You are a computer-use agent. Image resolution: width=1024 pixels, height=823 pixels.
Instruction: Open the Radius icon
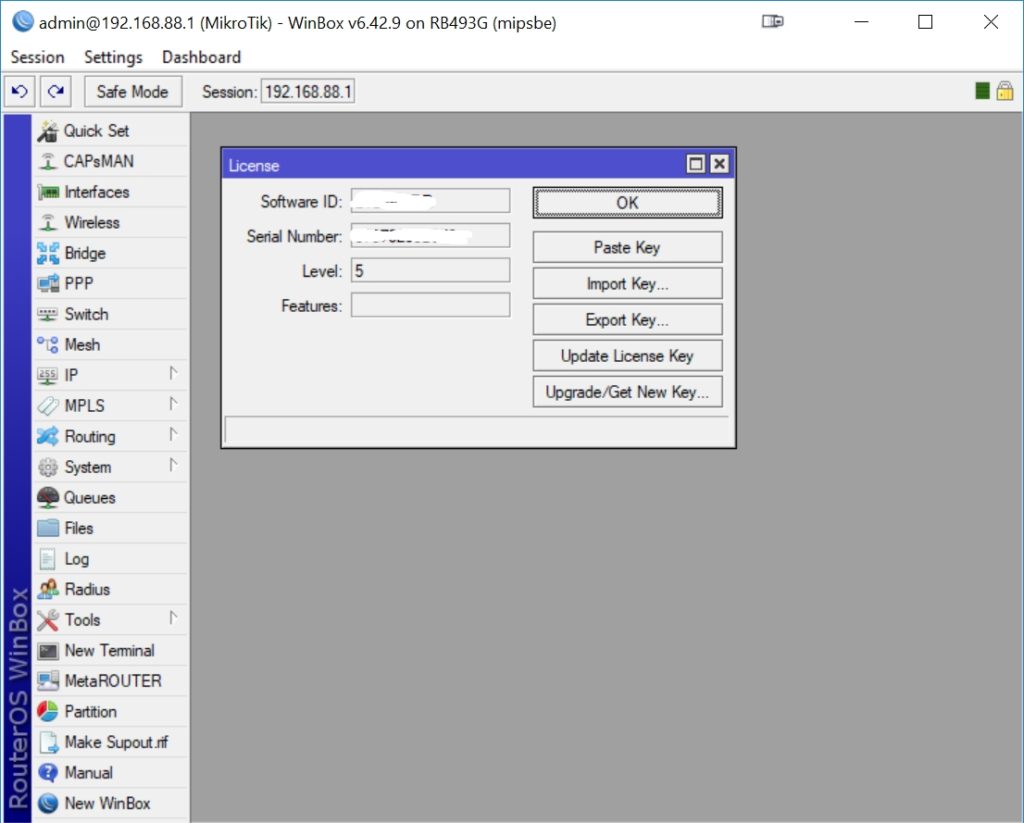click(x=48, y=589)
